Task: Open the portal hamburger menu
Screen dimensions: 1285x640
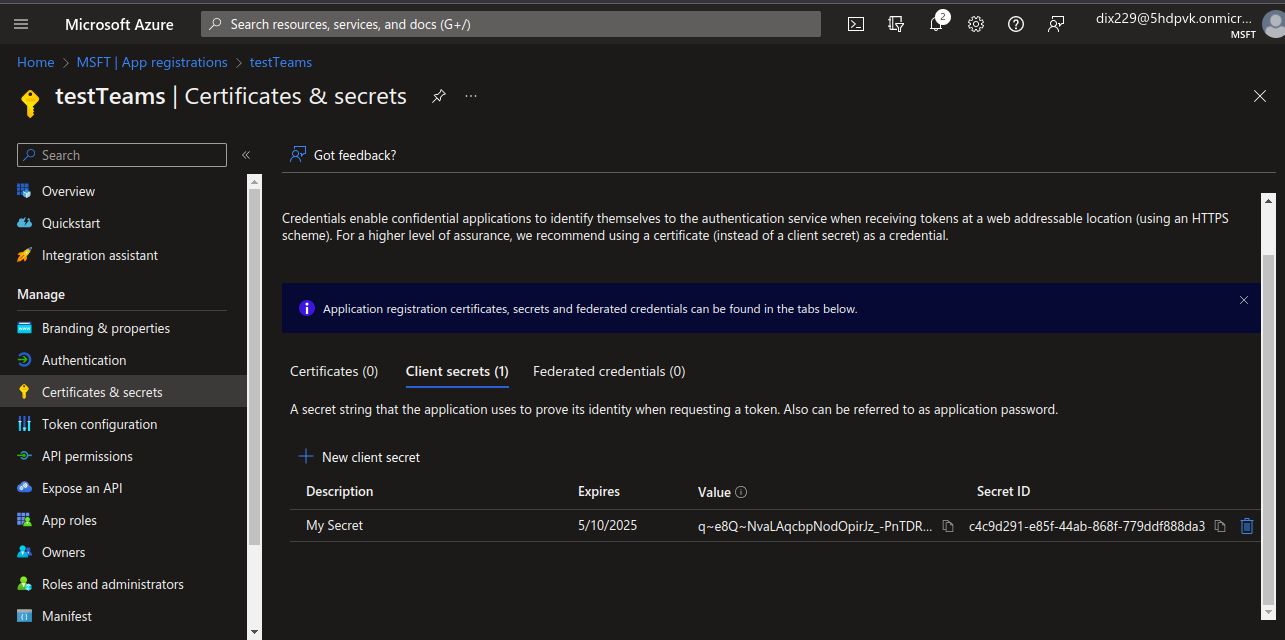Action: tap(21, 24)
